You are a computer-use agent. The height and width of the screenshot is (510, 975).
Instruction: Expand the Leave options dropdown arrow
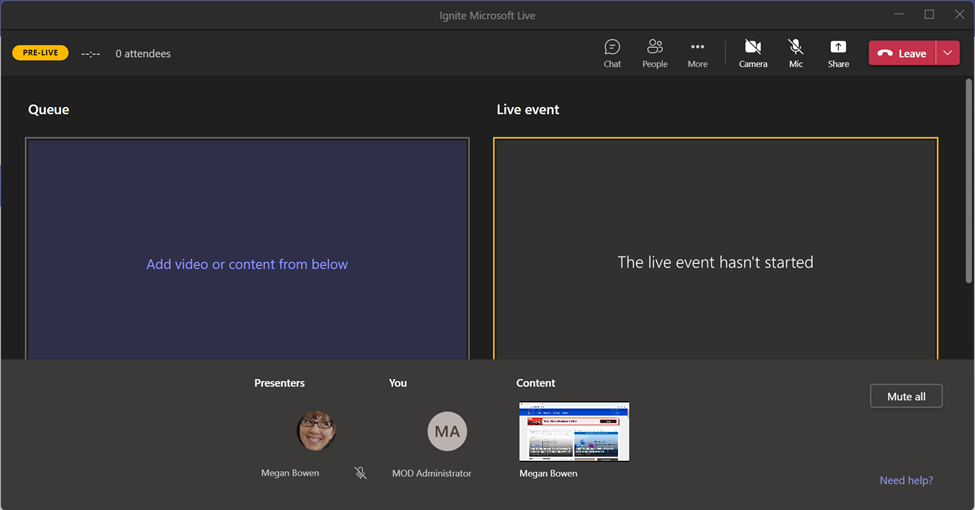(948, 53)
